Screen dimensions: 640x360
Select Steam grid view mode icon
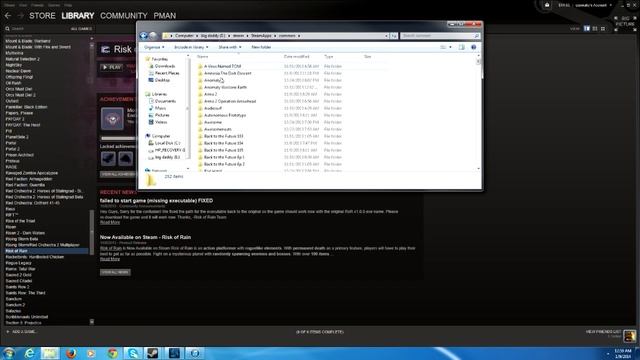pos(603,29)
